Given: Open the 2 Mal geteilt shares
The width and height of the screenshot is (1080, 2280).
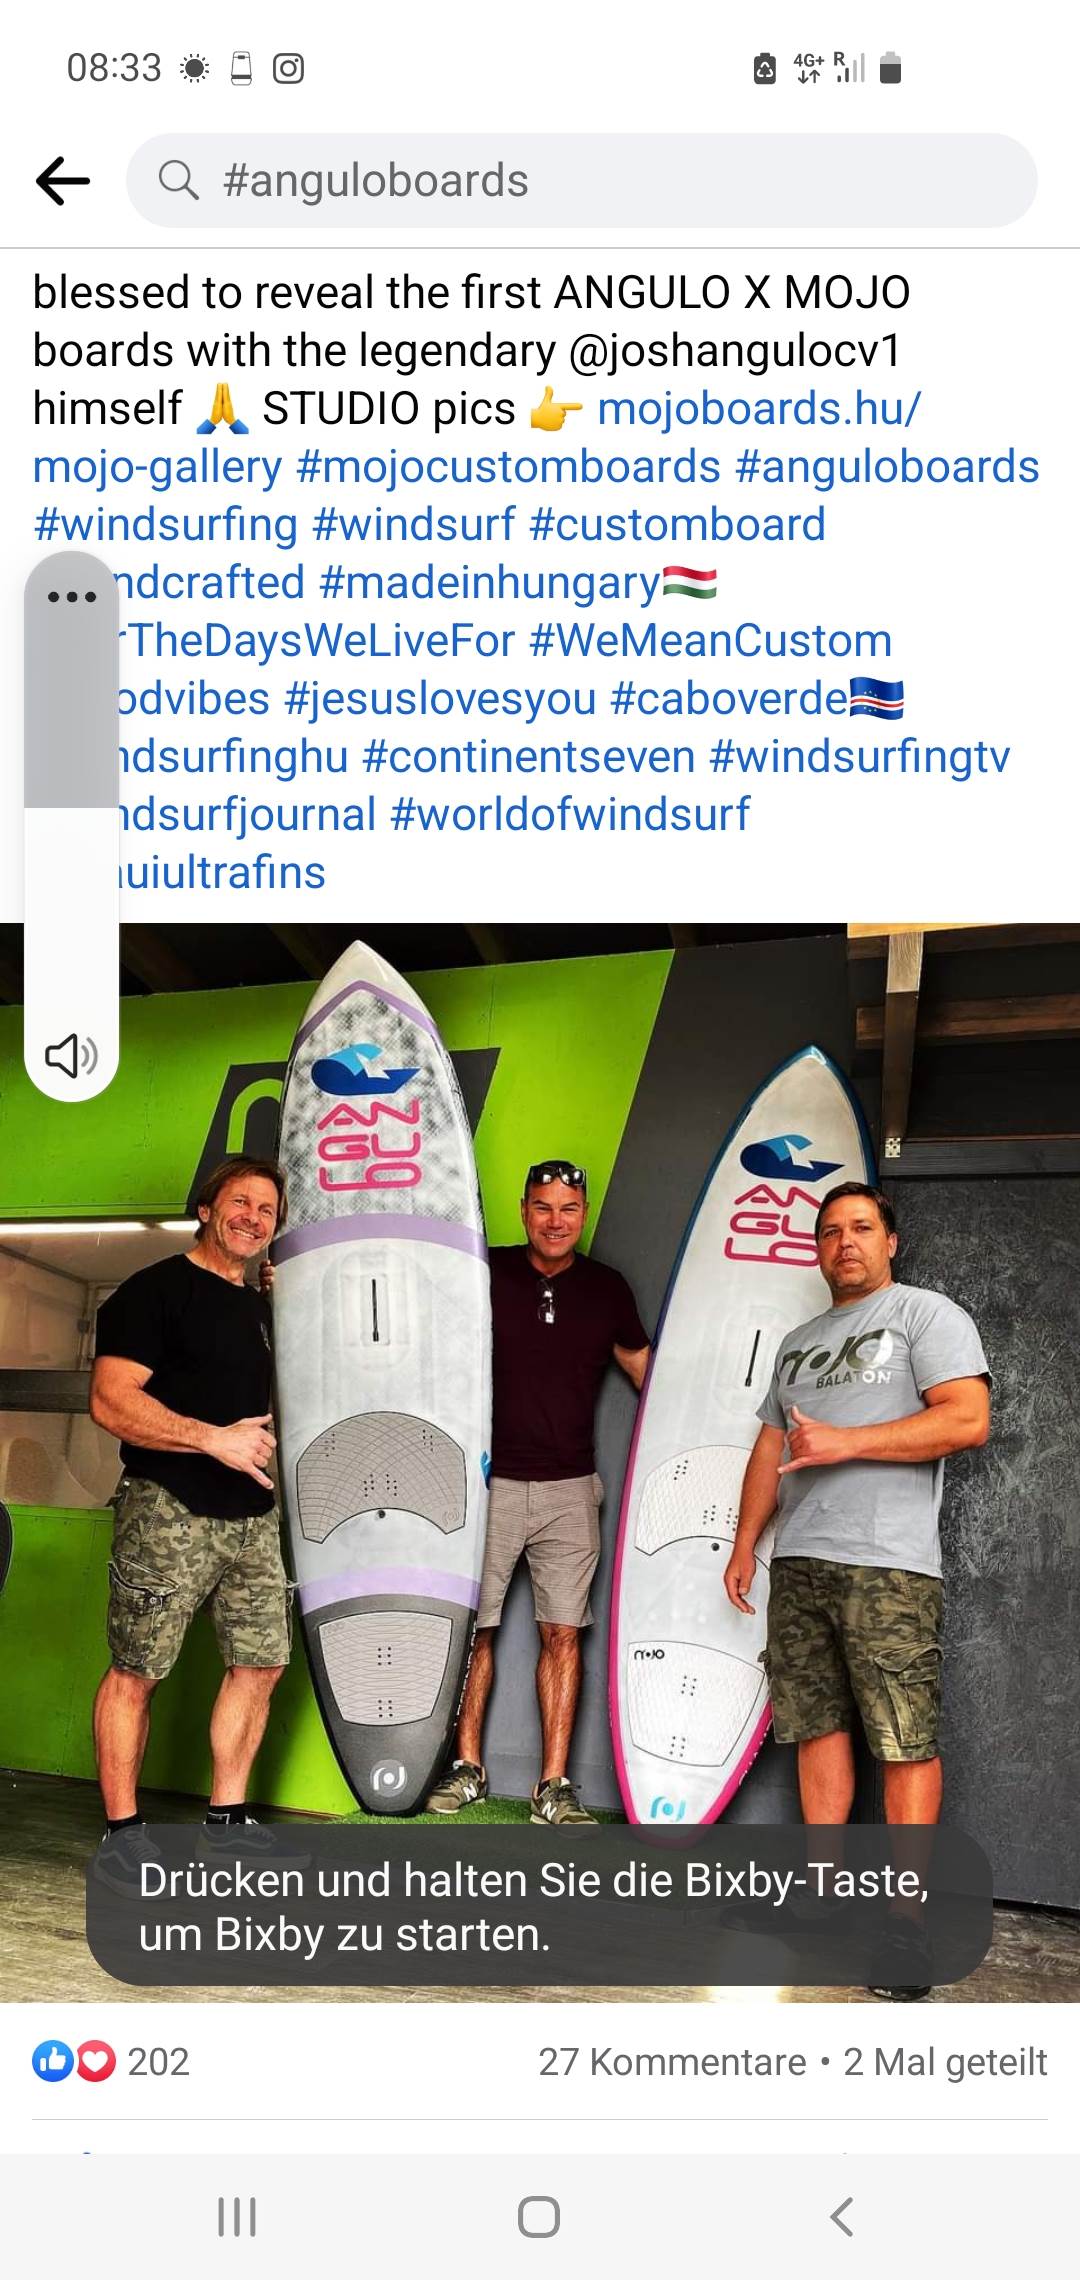Looking at the screenshot, I should 945,2062.
